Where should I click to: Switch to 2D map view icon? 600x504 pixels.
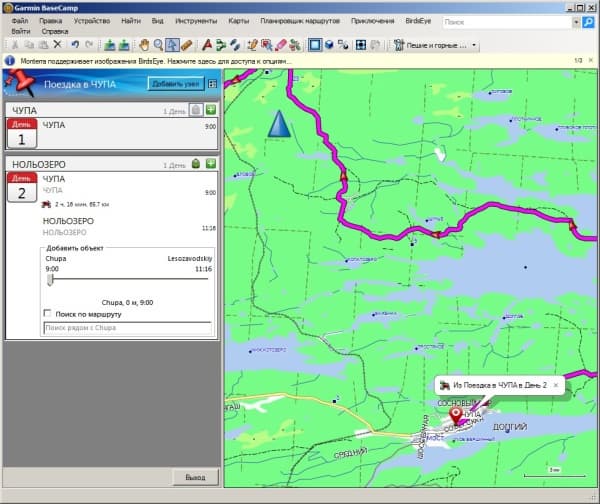pos(315,45)
